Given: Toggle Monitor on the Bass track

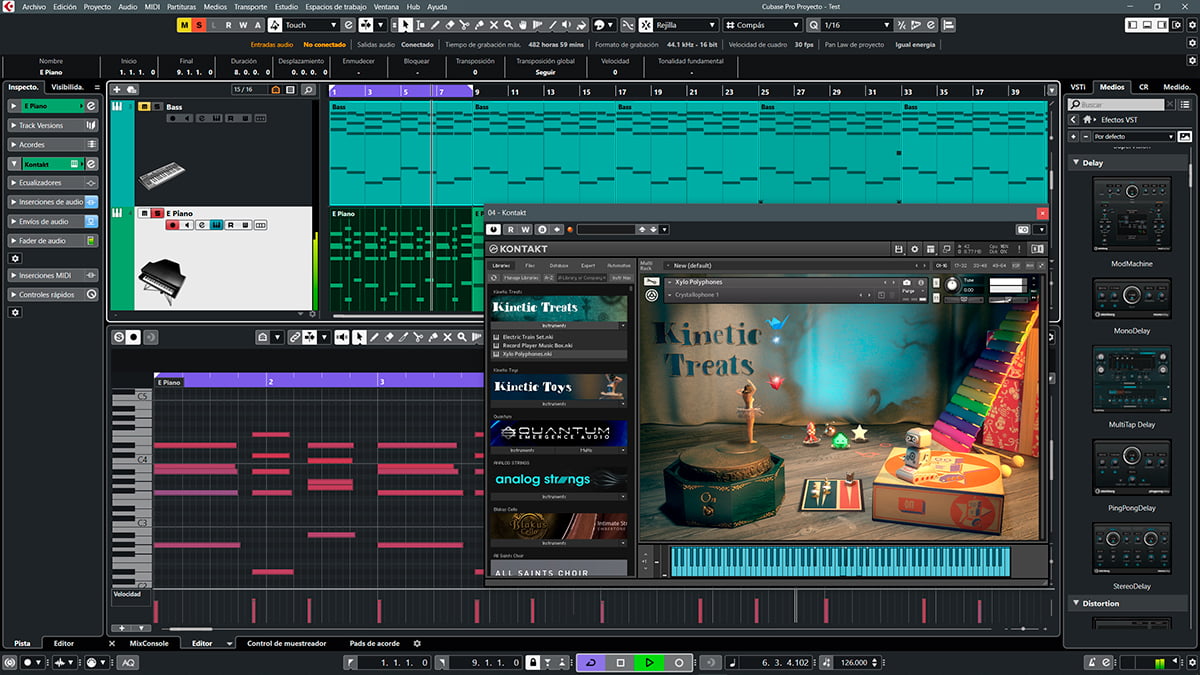Looking at the screenshot, I should [187, 118].
